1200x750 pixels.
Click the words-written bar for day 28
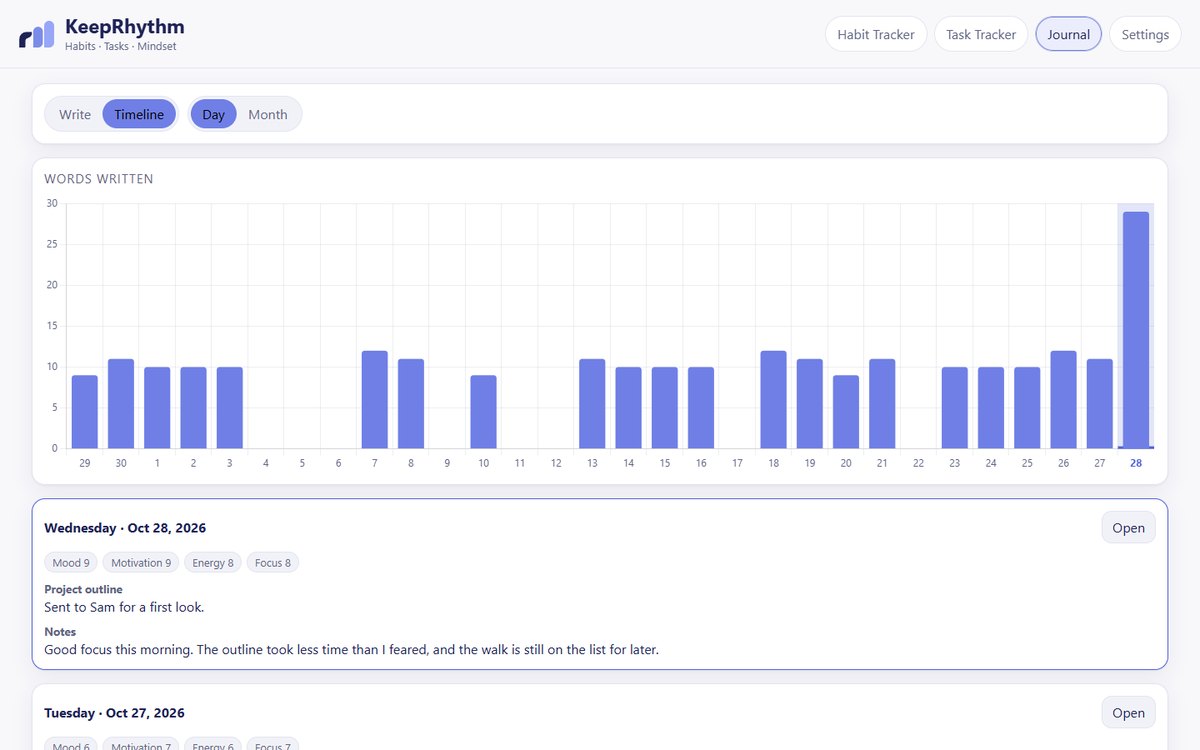coord(1136,330)
